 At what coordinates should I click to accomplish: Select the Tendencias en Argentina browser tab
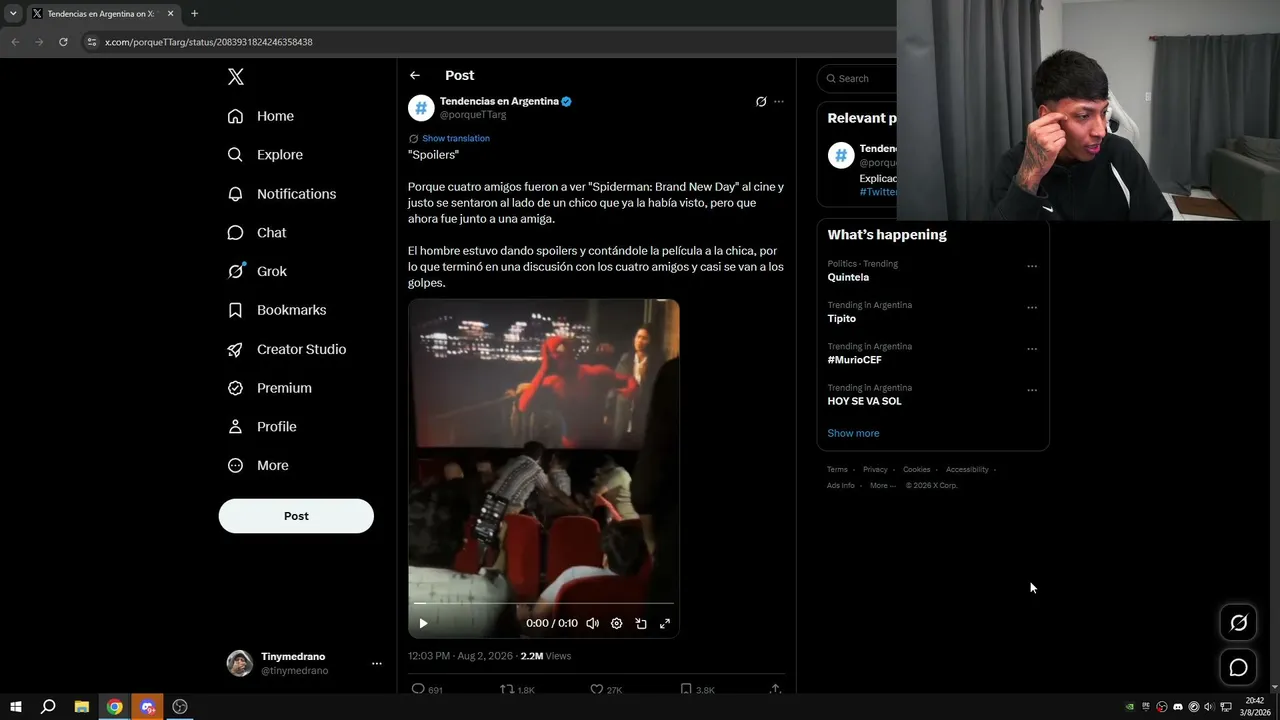(x=103, y=14)
